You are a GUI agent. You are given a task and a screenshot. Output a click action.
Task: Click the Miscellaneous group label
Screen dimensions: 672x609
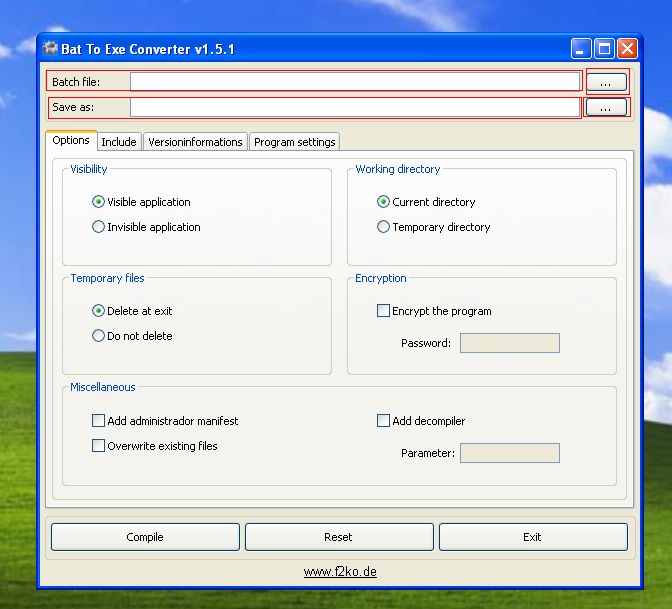102,387
